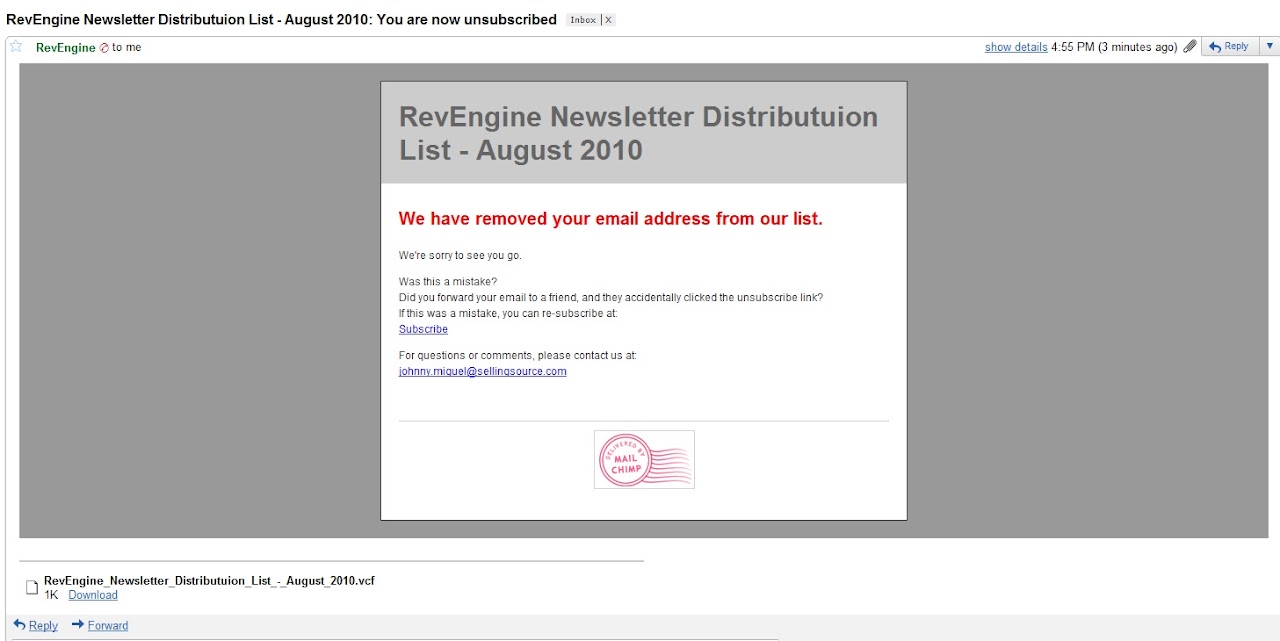
Task: Open the Subscribe link
Action: pos(423,329)
